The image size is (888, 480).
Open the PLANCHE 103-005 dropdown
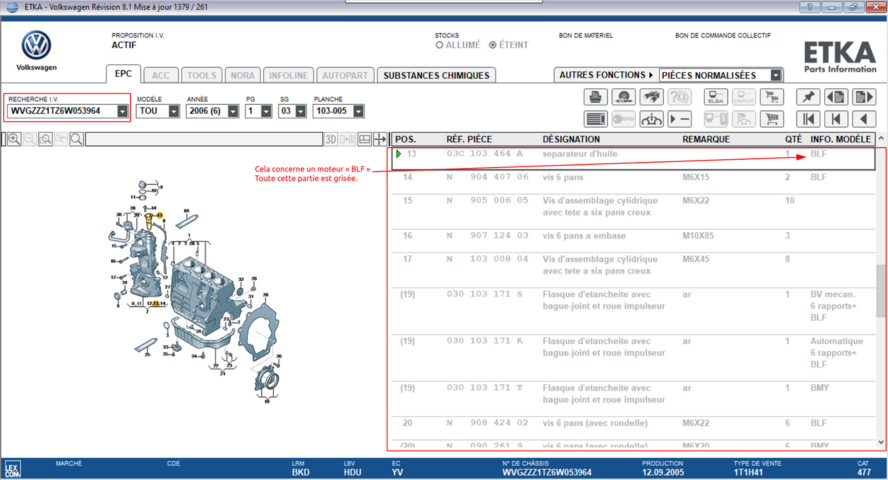click(x=358, y=111)
